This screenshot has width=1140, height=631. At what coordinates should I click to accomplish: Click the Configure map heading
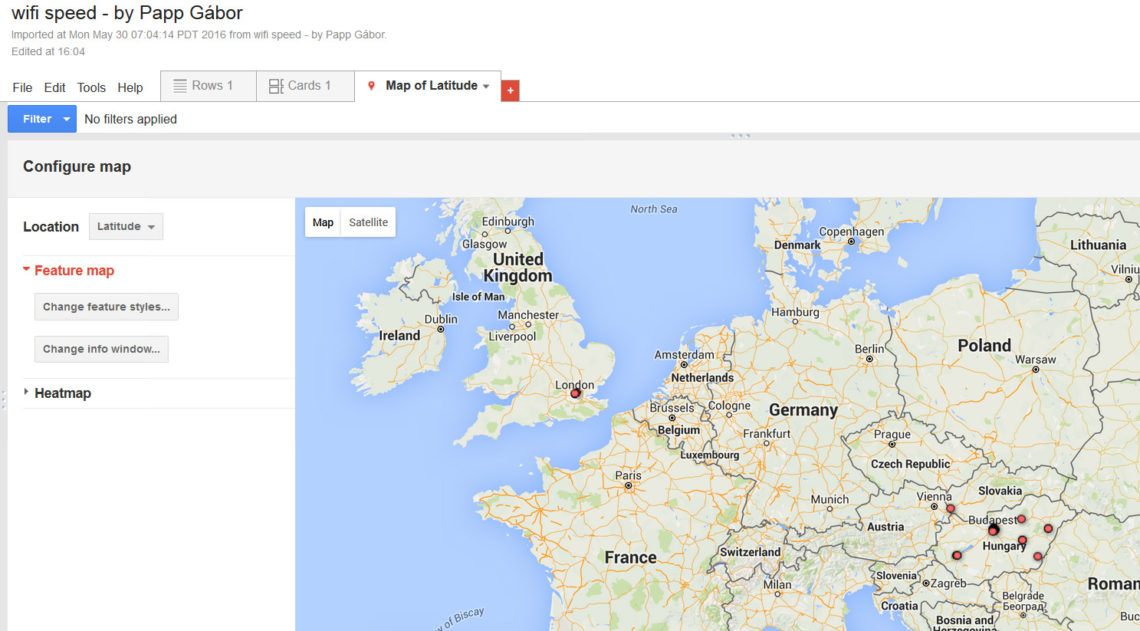(x=77, y=166)
